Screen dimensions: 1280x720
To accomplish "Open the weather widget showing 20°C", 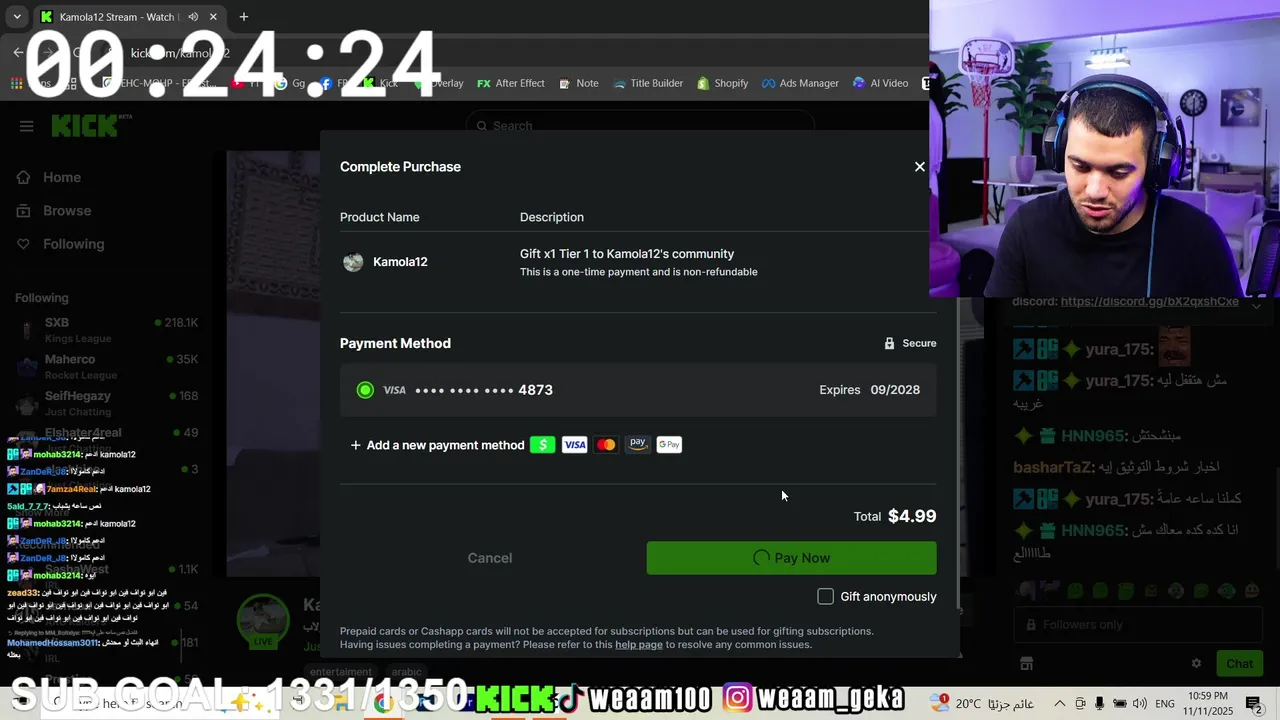I will coord(984,704).
